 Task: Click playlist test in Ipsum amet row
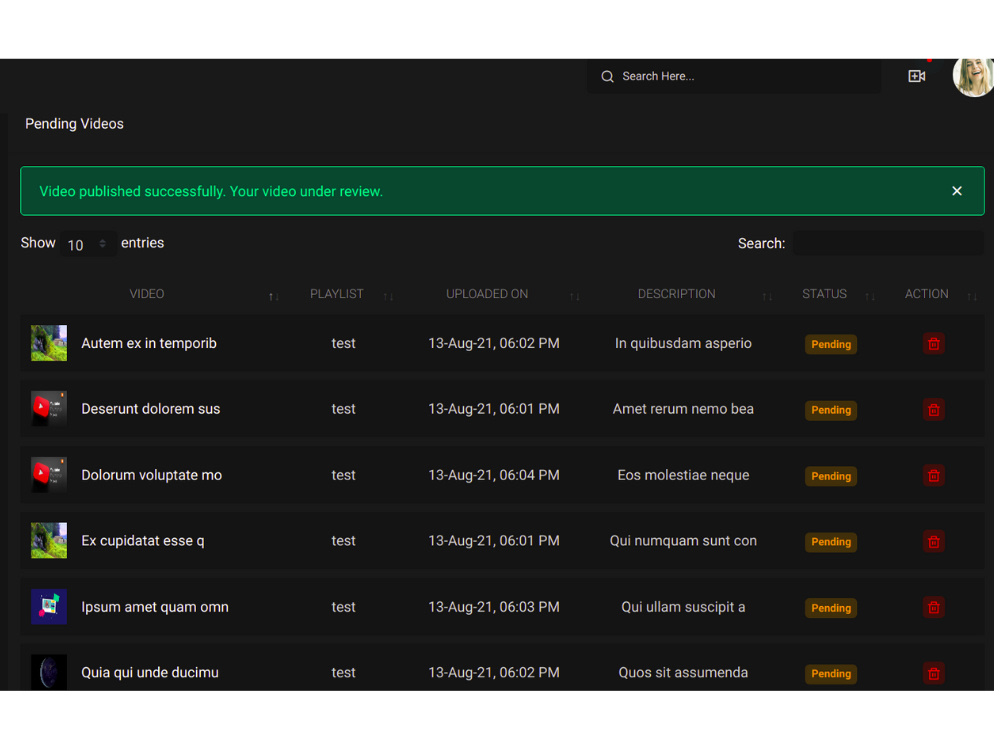click(x=343, y=607)
